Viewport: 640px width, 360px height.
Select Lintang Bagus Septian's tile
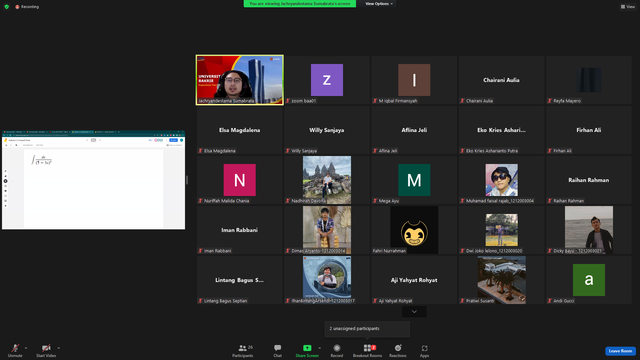(x=240, y=280)
